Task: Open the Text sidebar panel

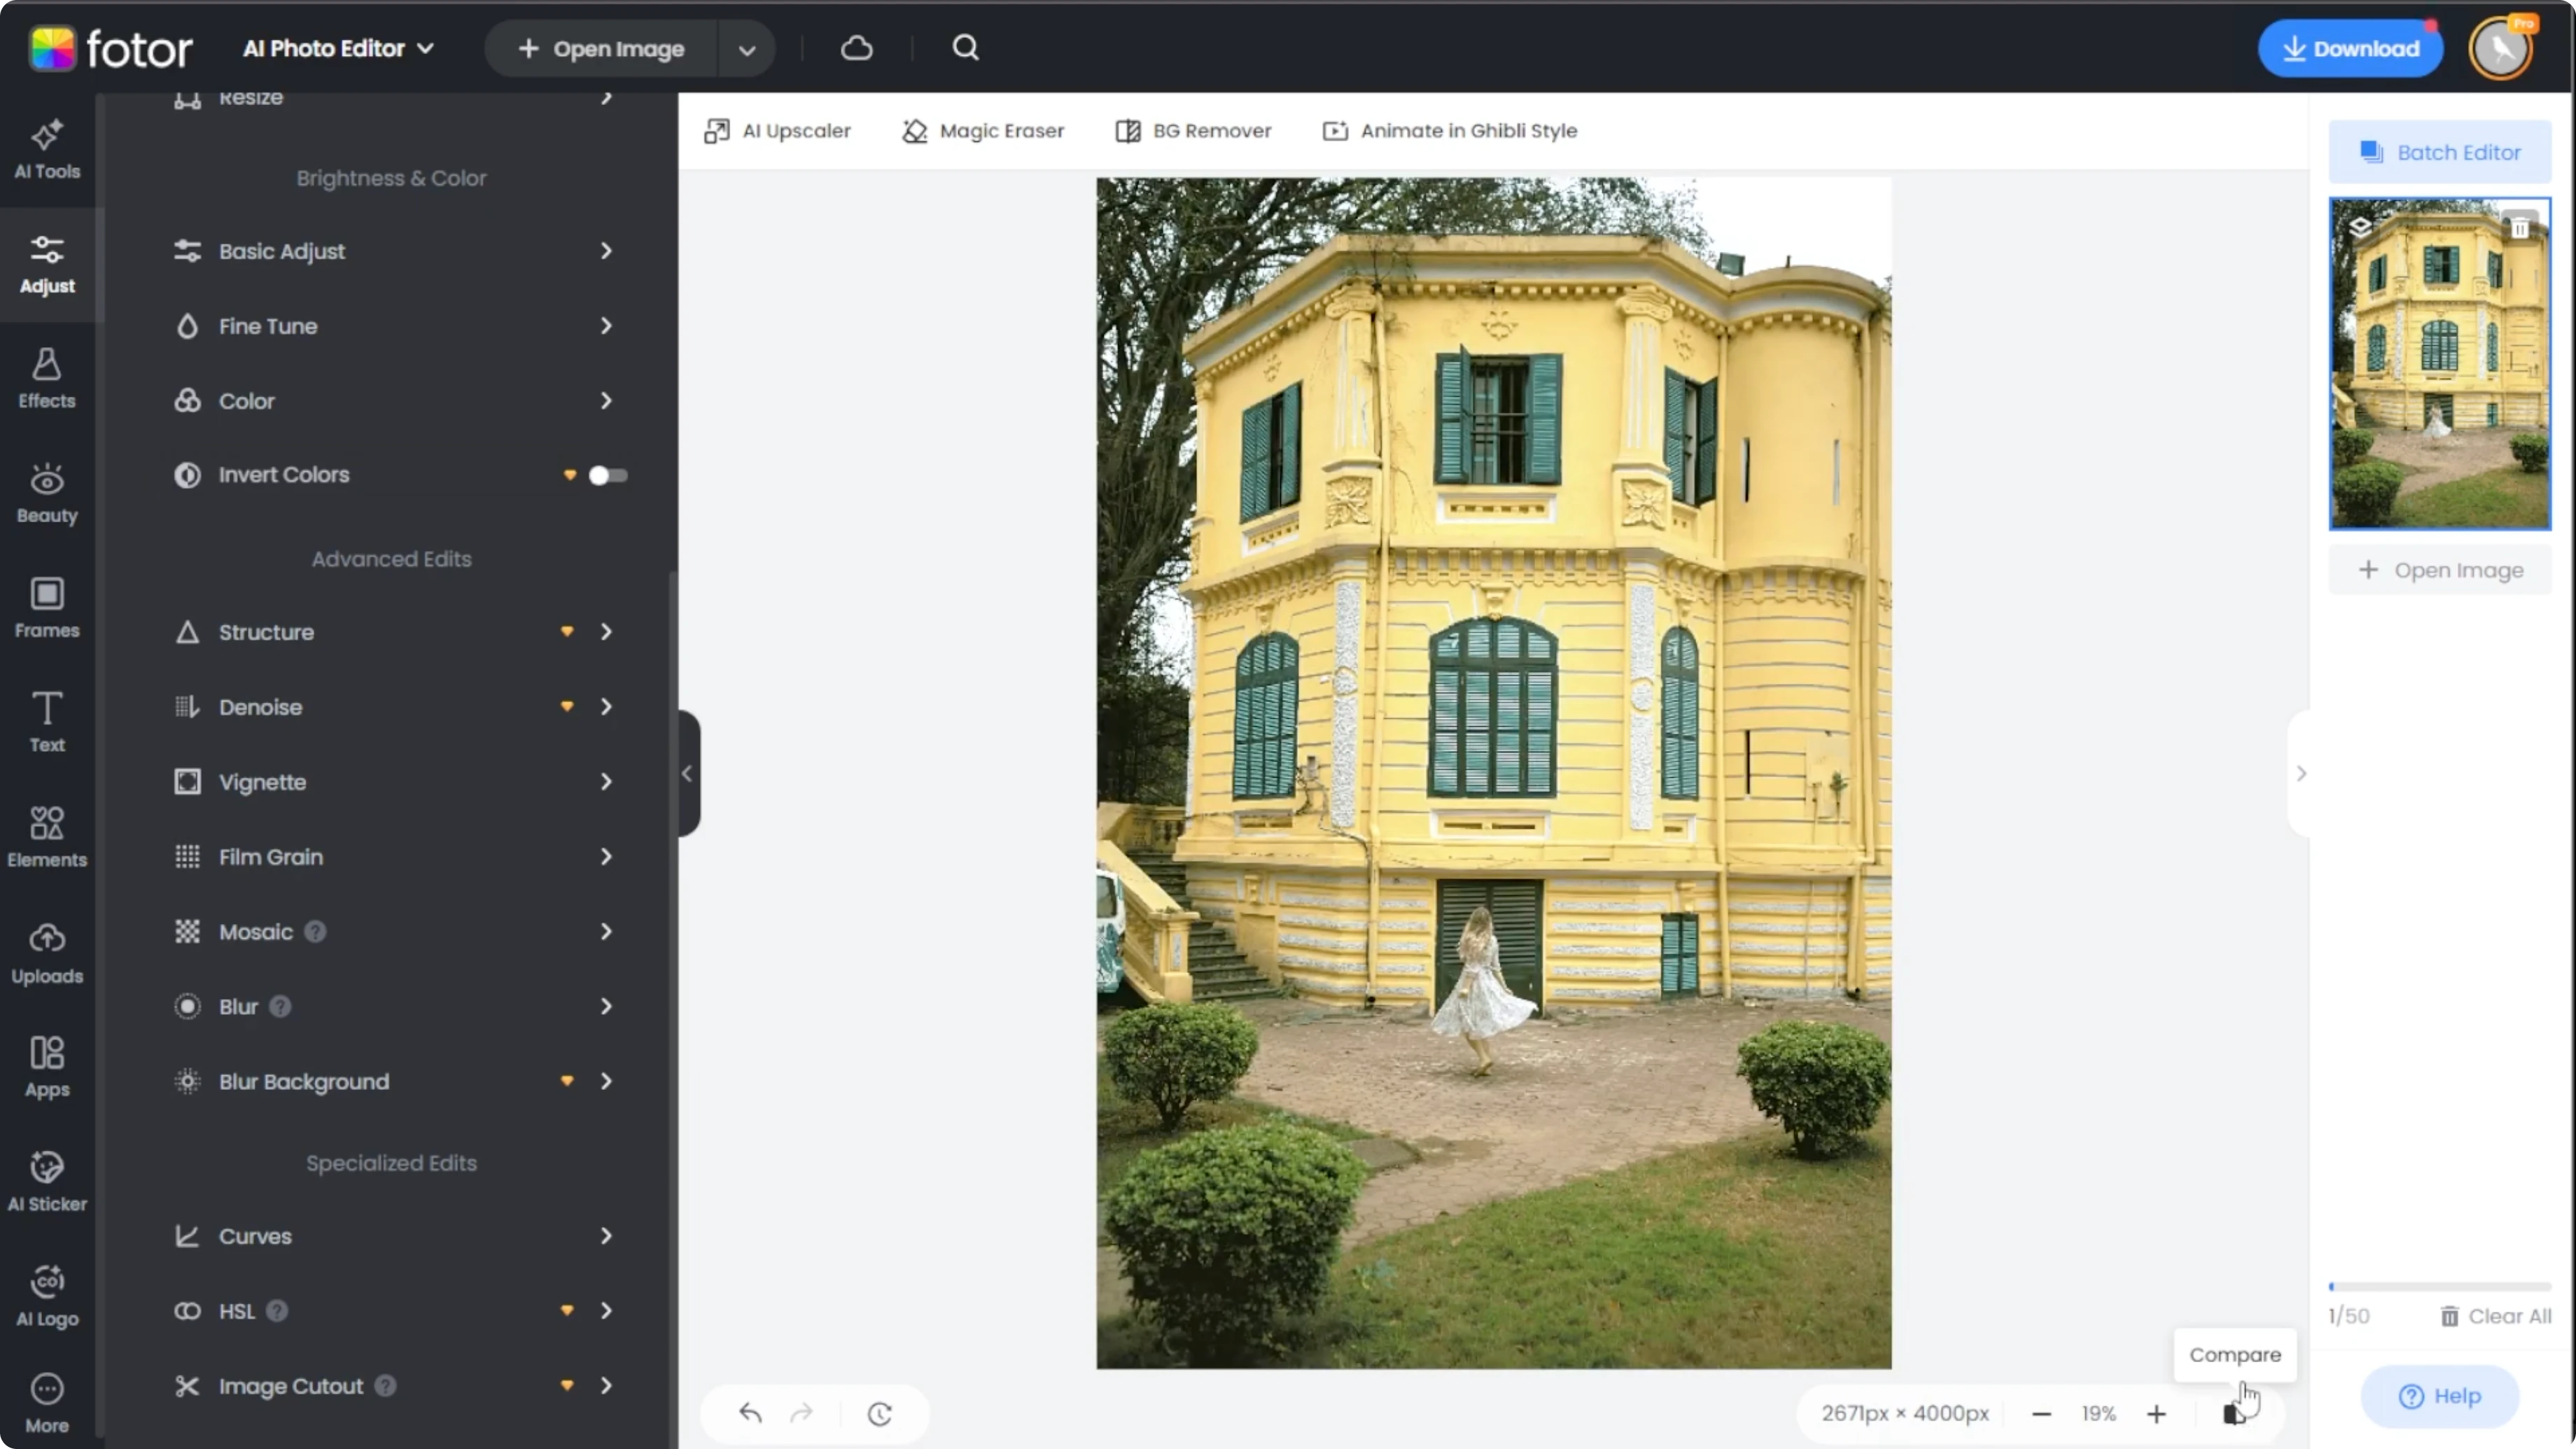Action: tap(47, 722)
